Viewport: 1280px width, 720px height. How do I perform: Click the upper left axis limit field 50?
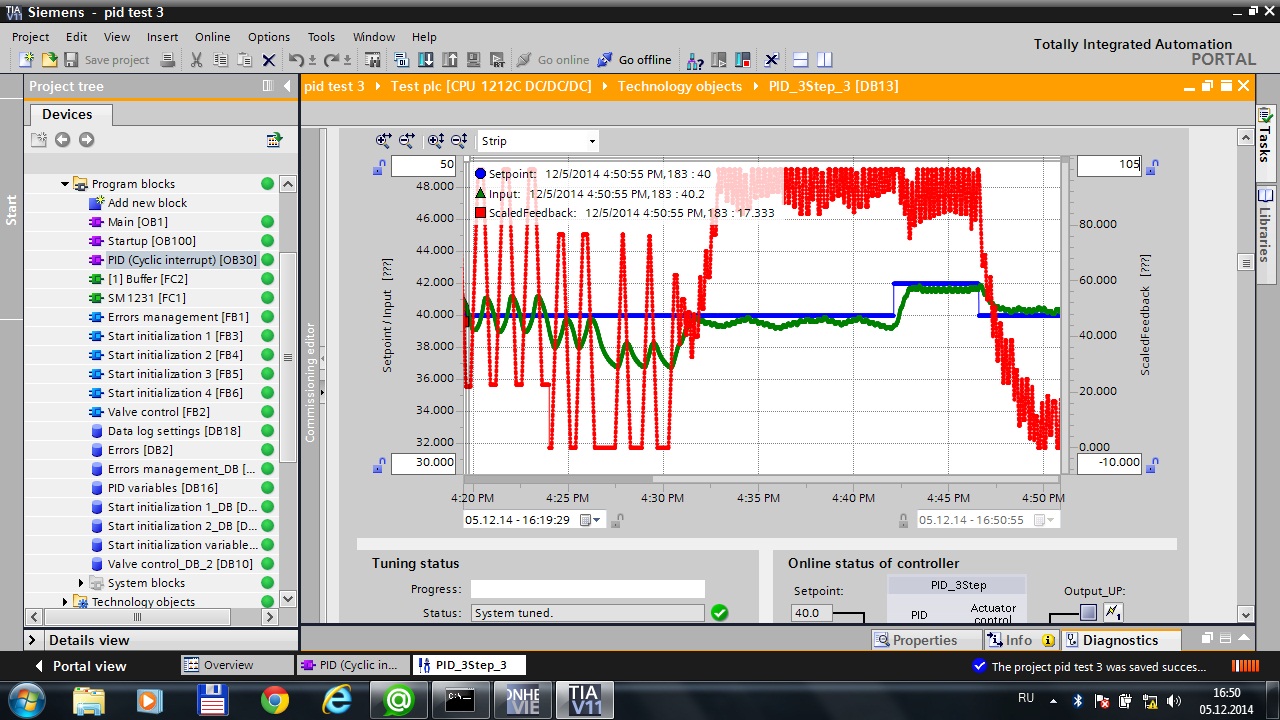pyautogui.click(x=424, y=165)
